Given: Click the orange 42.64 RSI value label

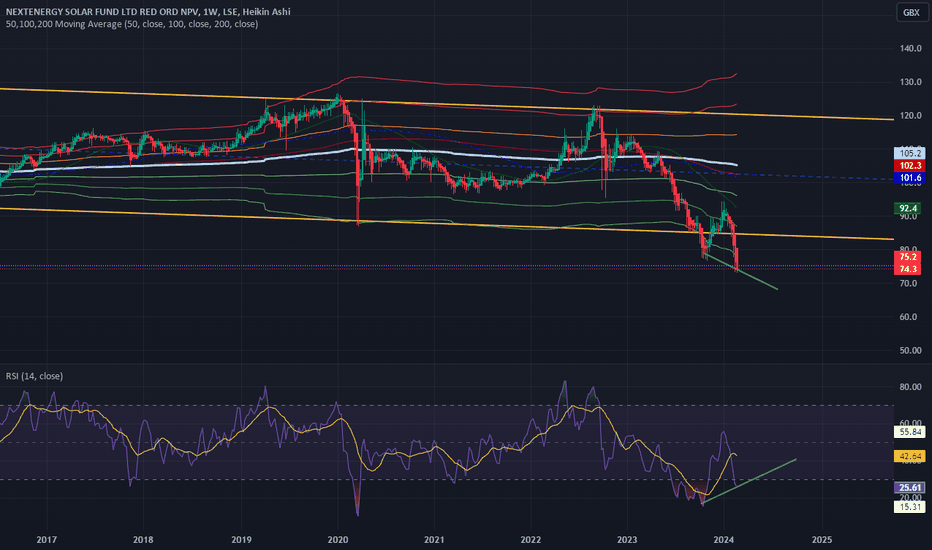Looking at the screenshot, I should (909, 456).
